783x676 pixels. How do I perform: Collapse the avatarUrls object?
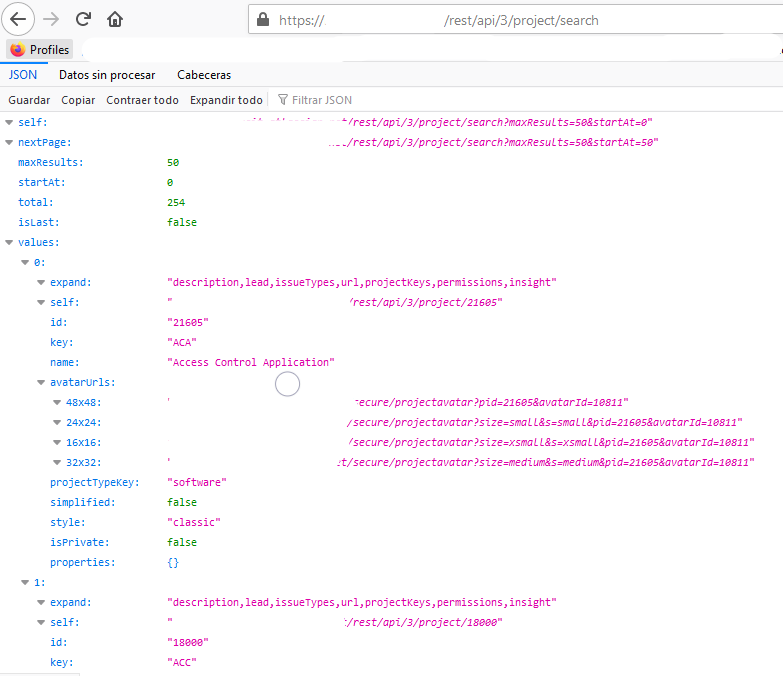41,382
